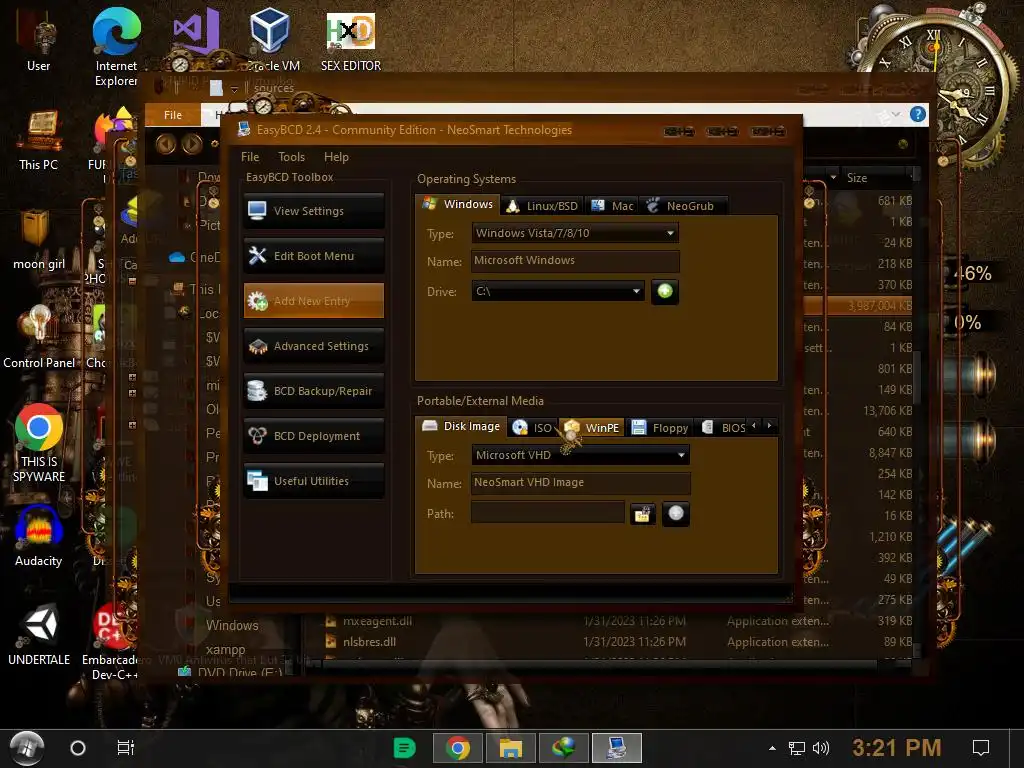The image size is (1024, 768).
Task: Open File Explorer from the taskbar
Action: (511, 748)
